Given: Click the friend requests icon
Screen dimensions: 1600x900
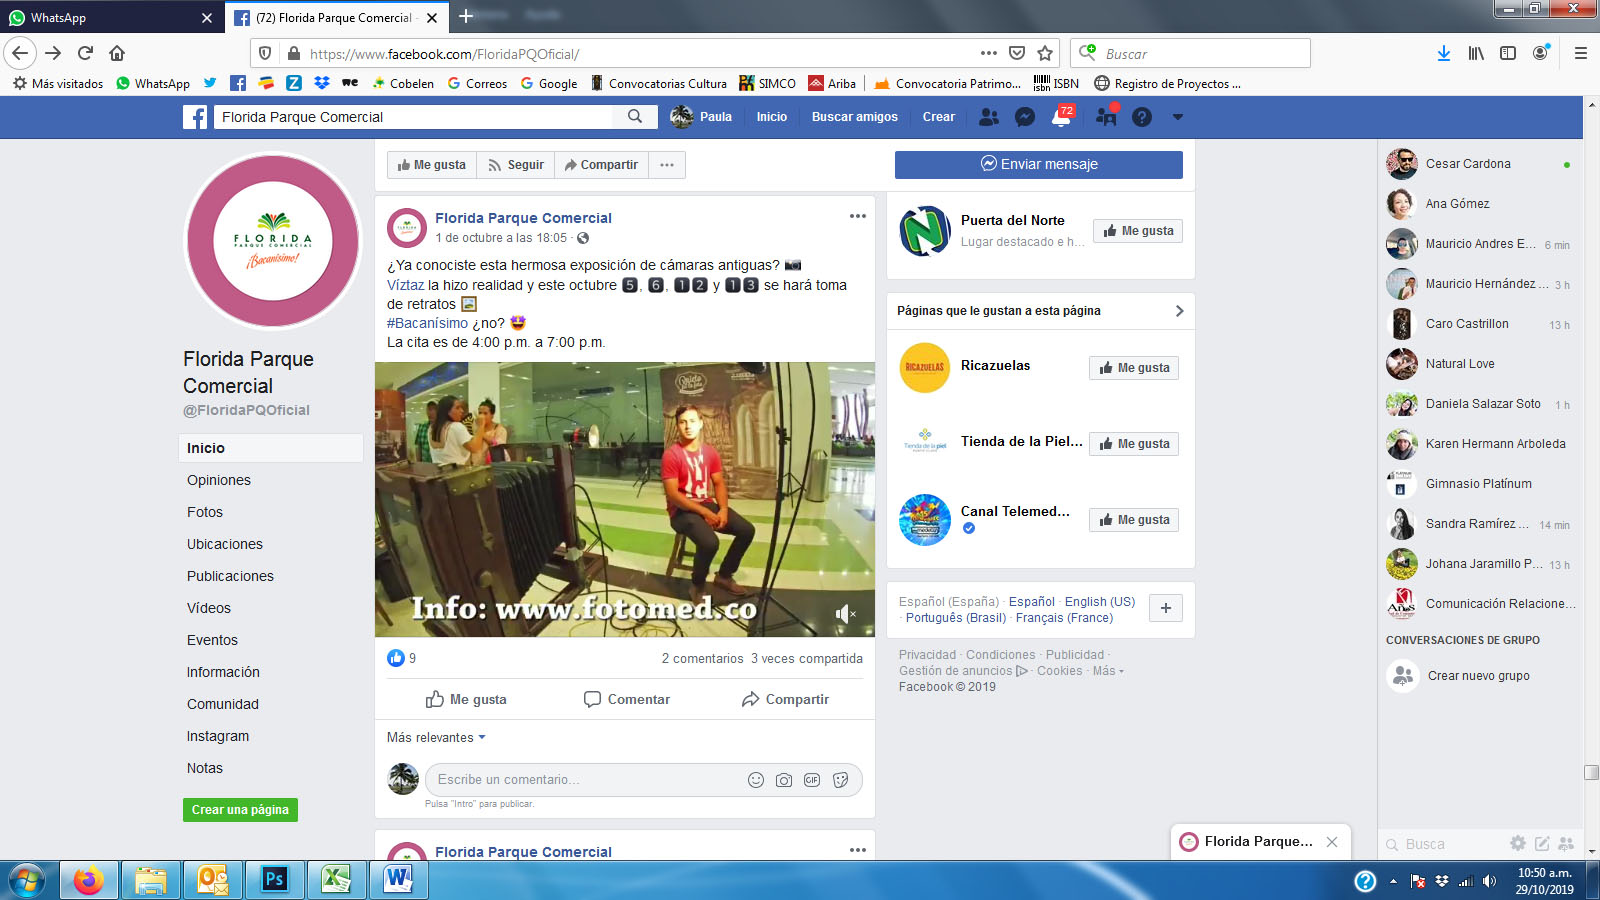Looking at the screenshot, I should point(989,117).
